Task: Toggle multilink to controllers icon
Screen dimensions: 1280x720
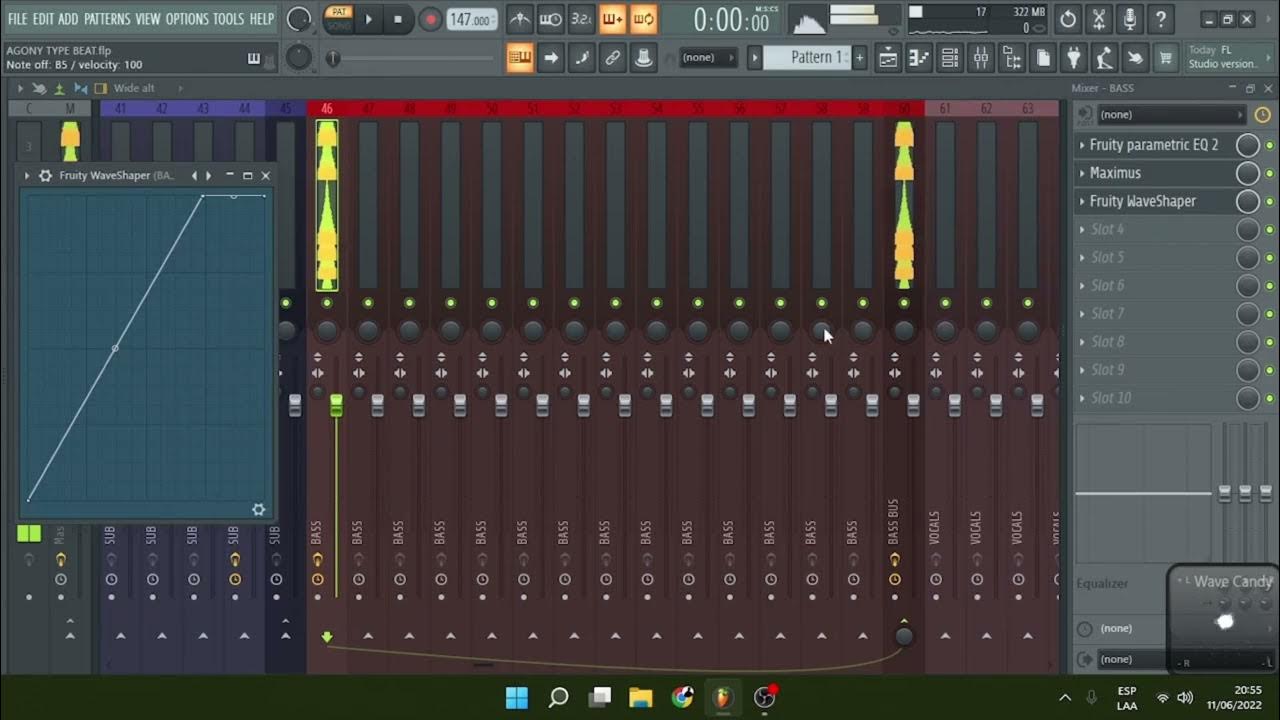Action: (x=643, y=58)
